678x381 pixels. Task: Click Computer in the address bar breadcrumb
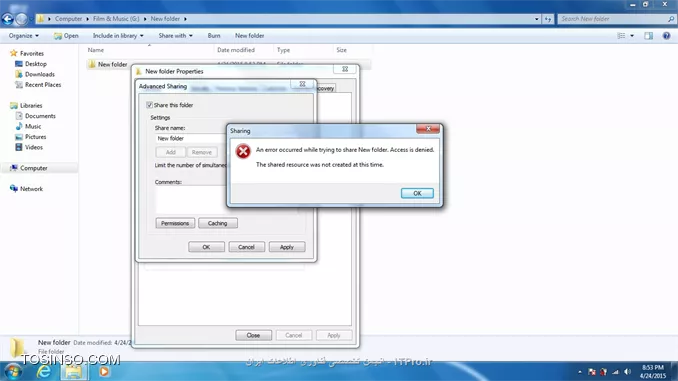click(68, 19)
